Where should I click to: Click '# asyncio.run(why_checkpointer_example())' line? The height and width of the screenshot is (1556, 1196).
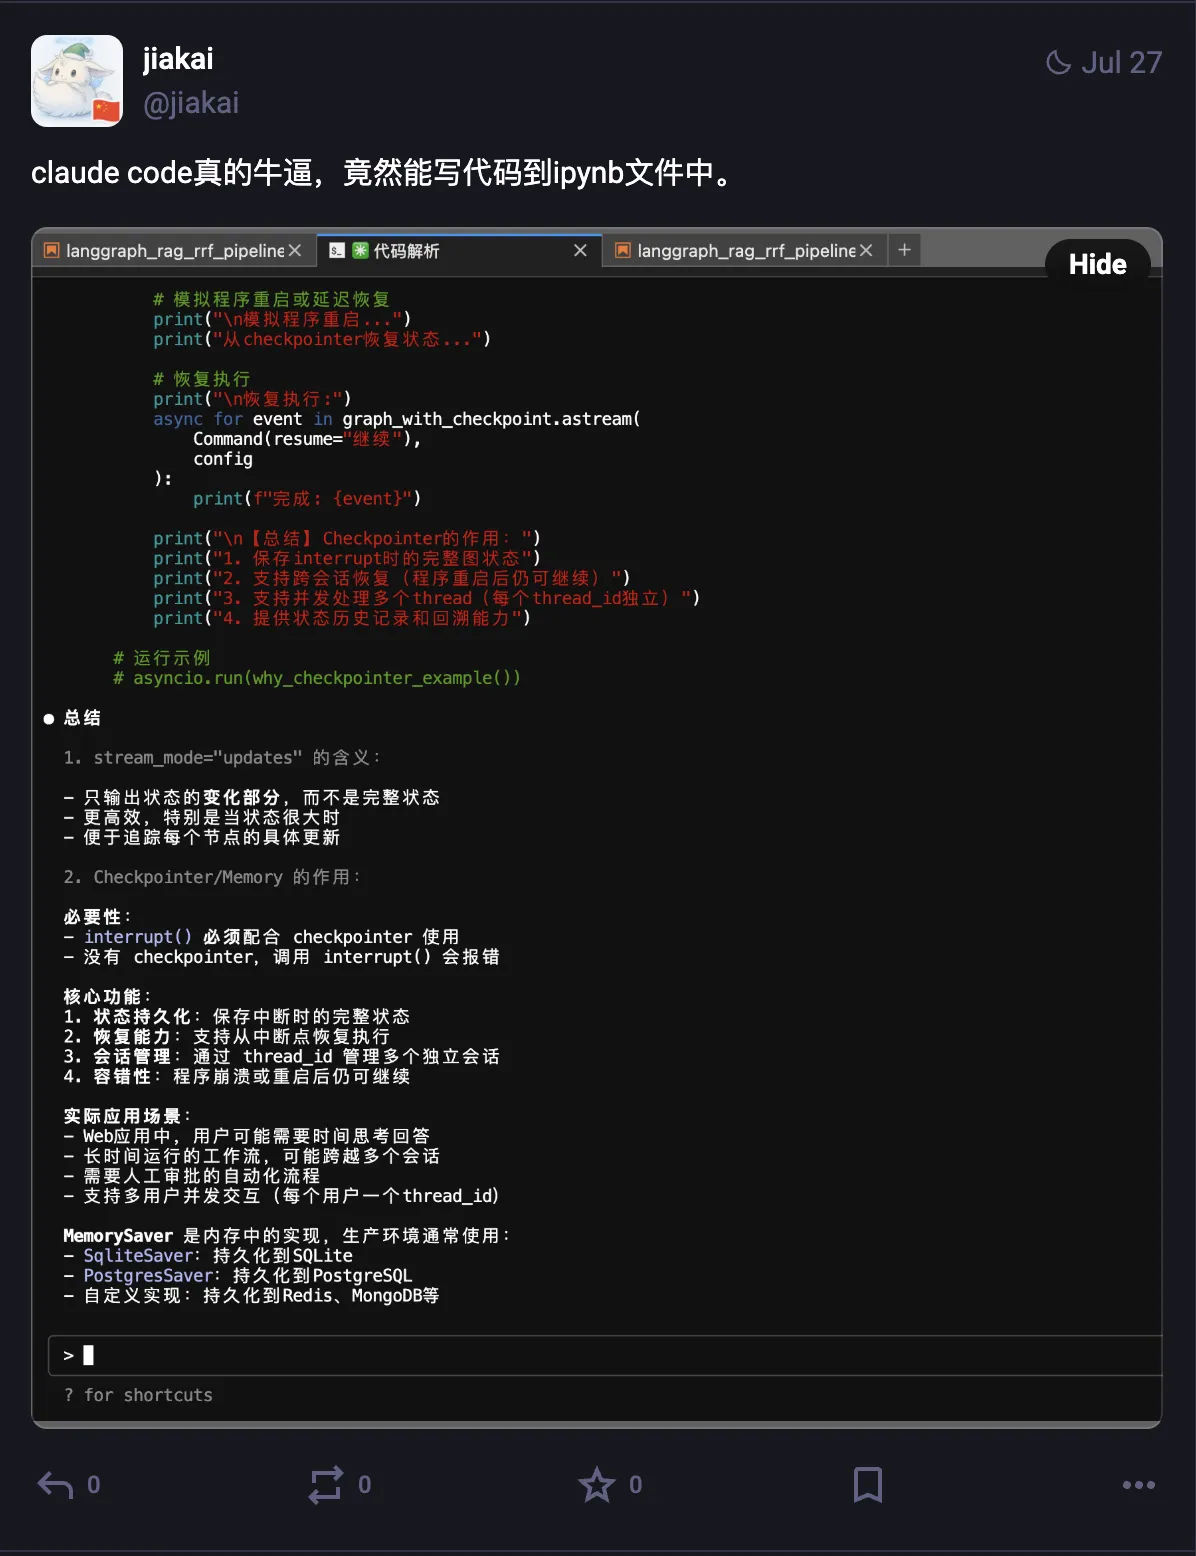317,678
